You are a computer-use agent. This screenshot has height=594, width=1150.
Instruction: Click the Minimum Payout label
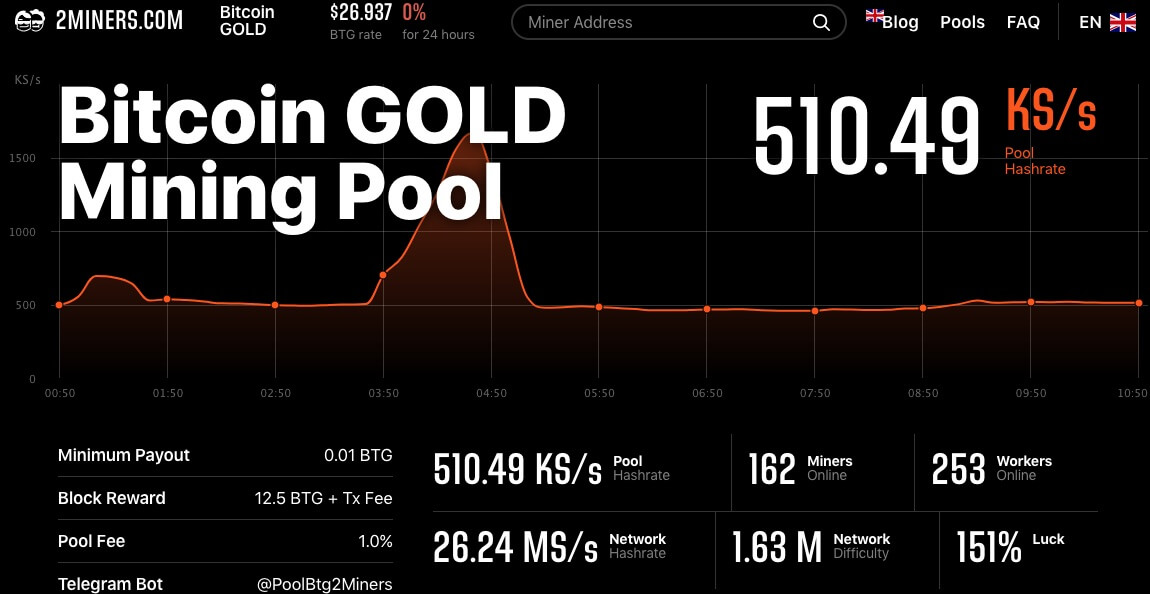point(124,455)
